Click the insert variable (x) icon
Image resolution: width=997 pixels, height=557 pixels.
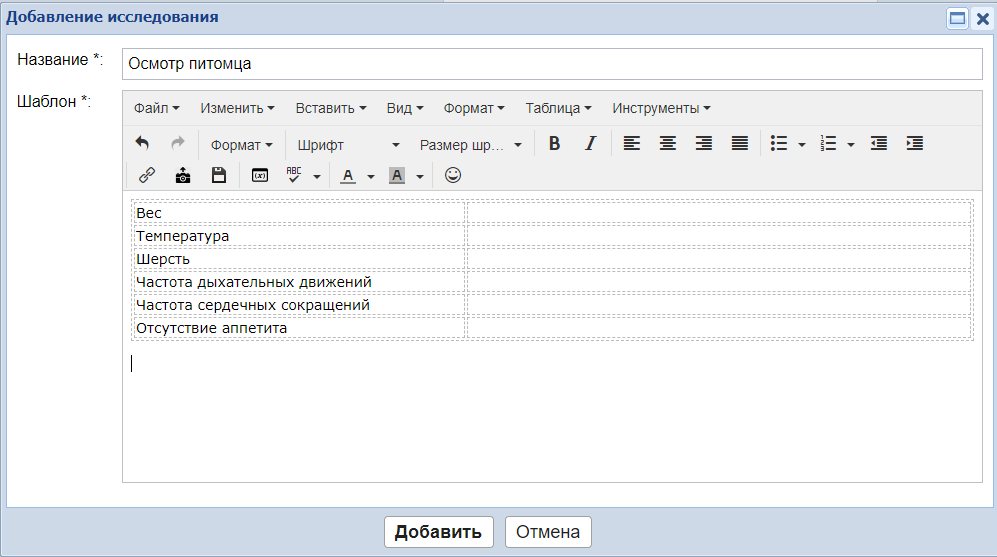260,175
